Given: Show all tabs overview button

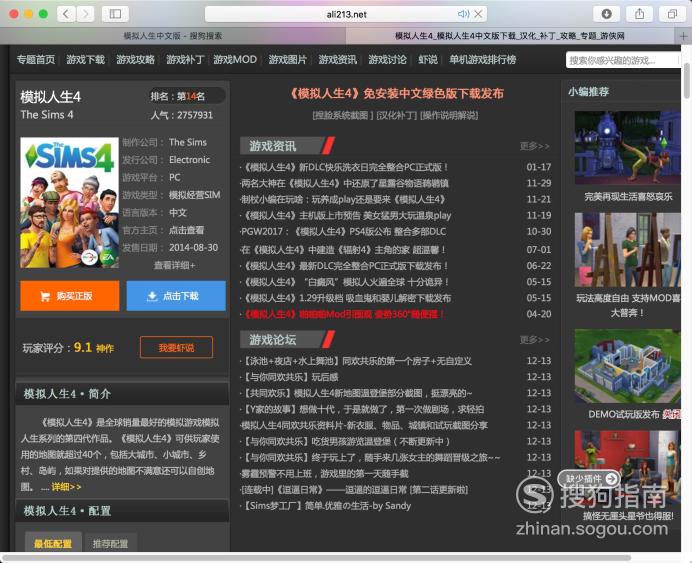Looking at the screenshot, I should (672, 14).
